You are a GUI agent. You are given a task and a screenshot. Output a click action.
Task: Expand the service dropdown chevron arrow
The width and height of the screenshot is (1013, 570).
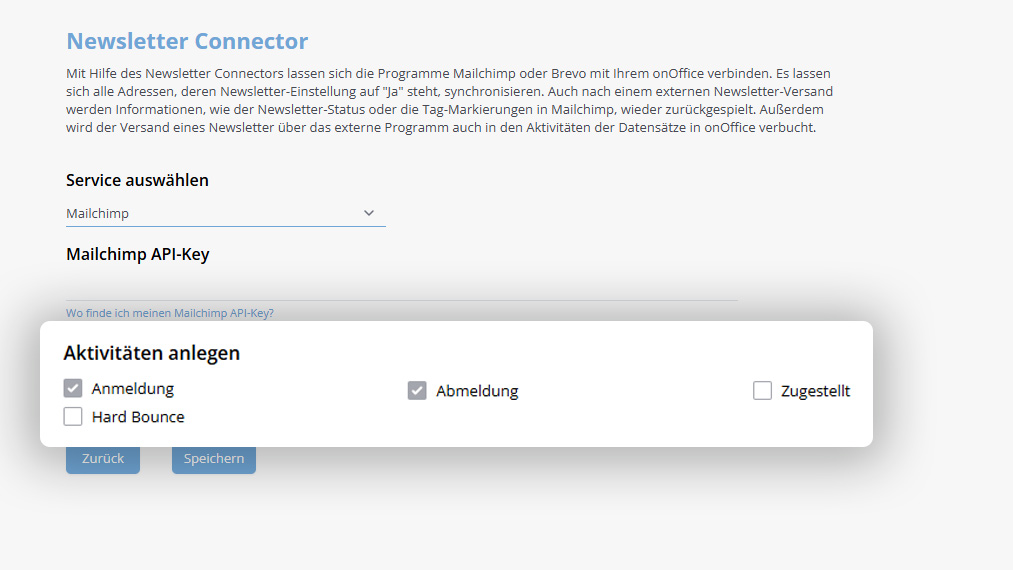[369, 213]
